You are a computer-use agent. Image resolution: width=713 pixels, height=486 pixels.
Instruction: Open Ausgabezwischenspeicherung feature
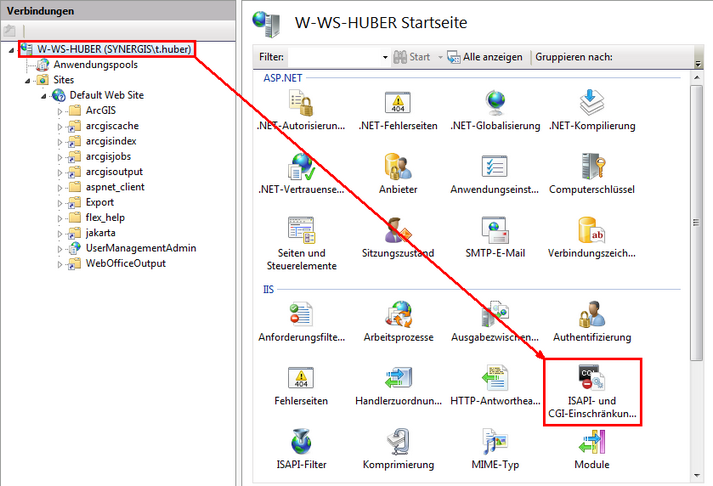point(495,321)
